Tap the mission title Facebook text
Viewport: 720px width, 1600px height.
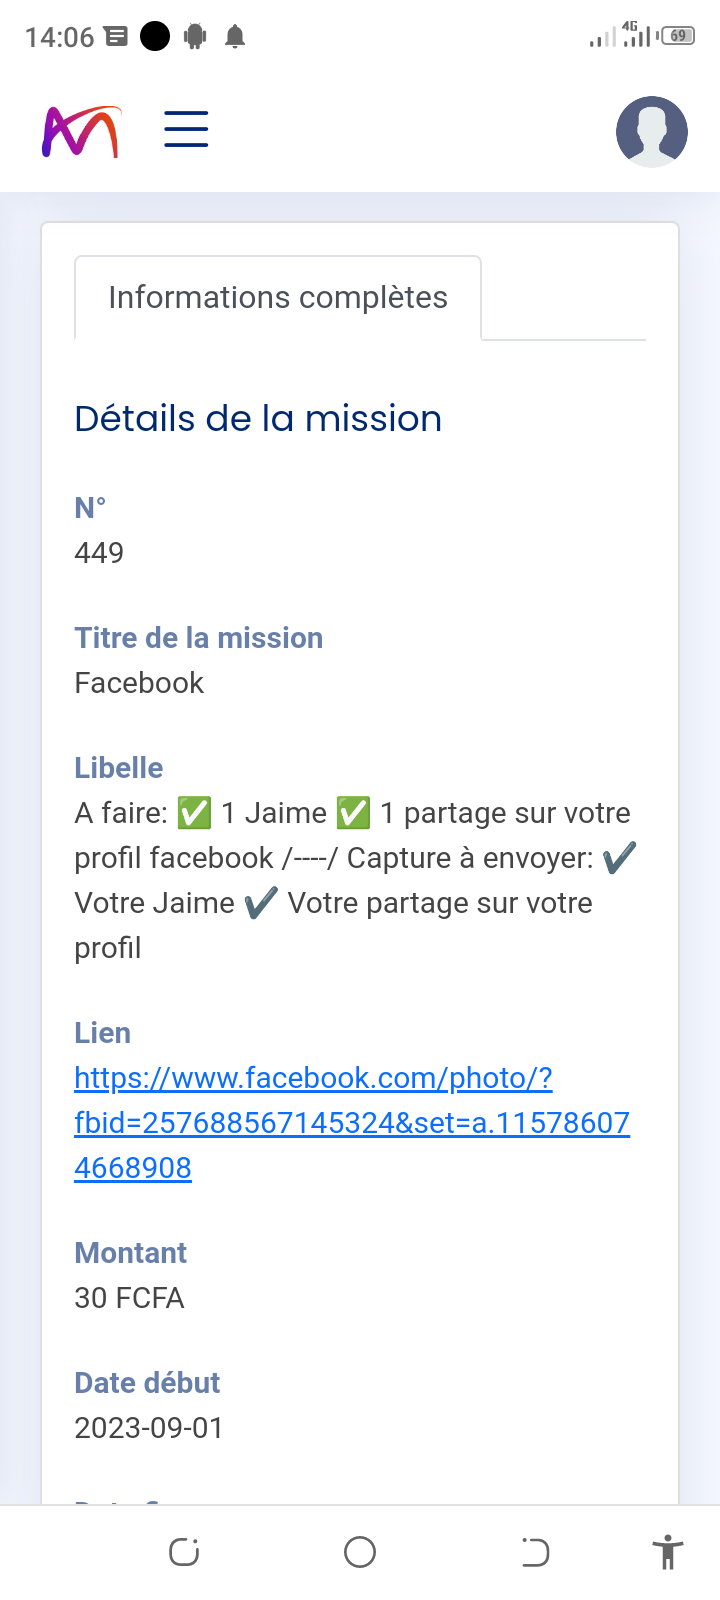click(139, 683)
